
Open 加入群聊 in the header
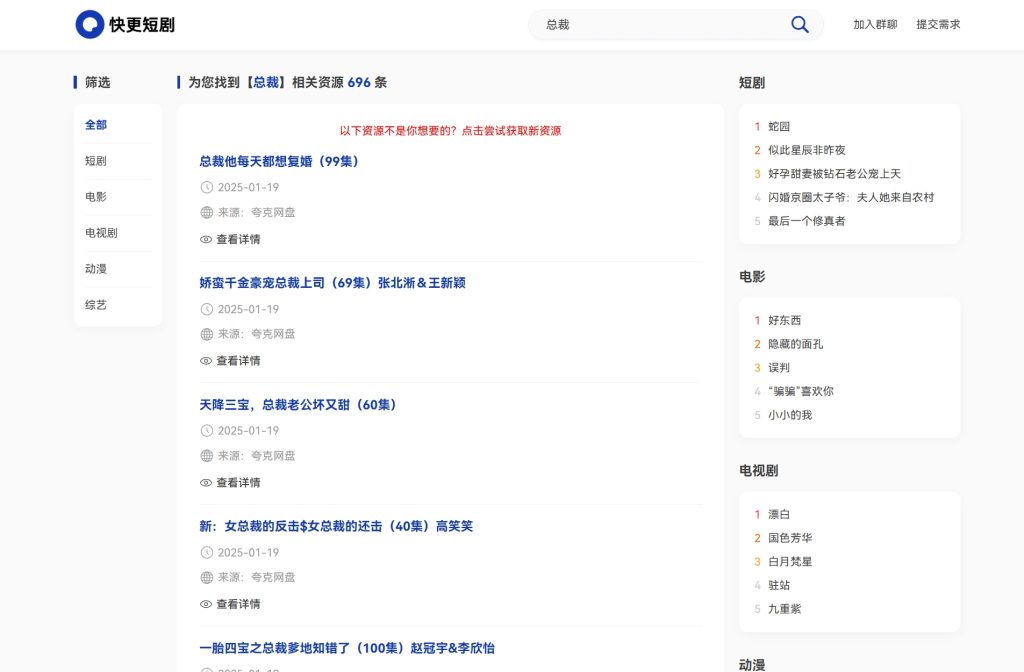875,25
